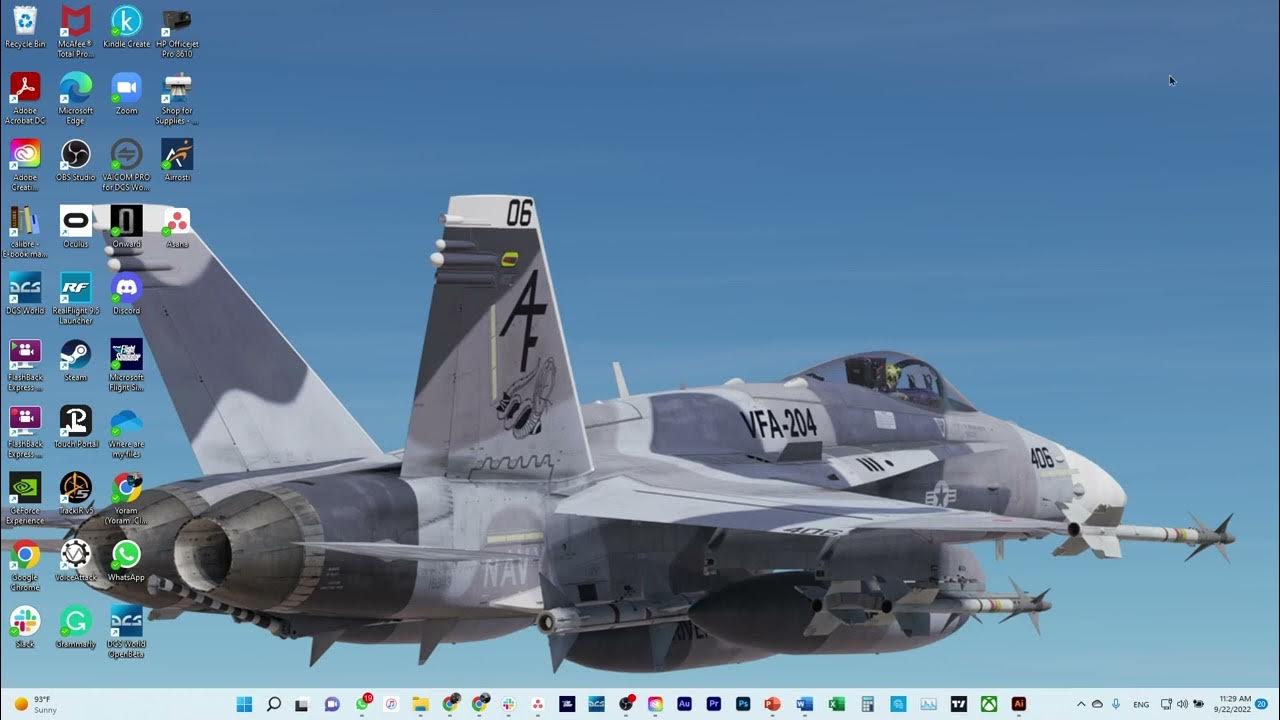This screenshot has height=720, width=1280.
Task: Open Chat app in the taskbar
Action: click(x=332, y=704)
